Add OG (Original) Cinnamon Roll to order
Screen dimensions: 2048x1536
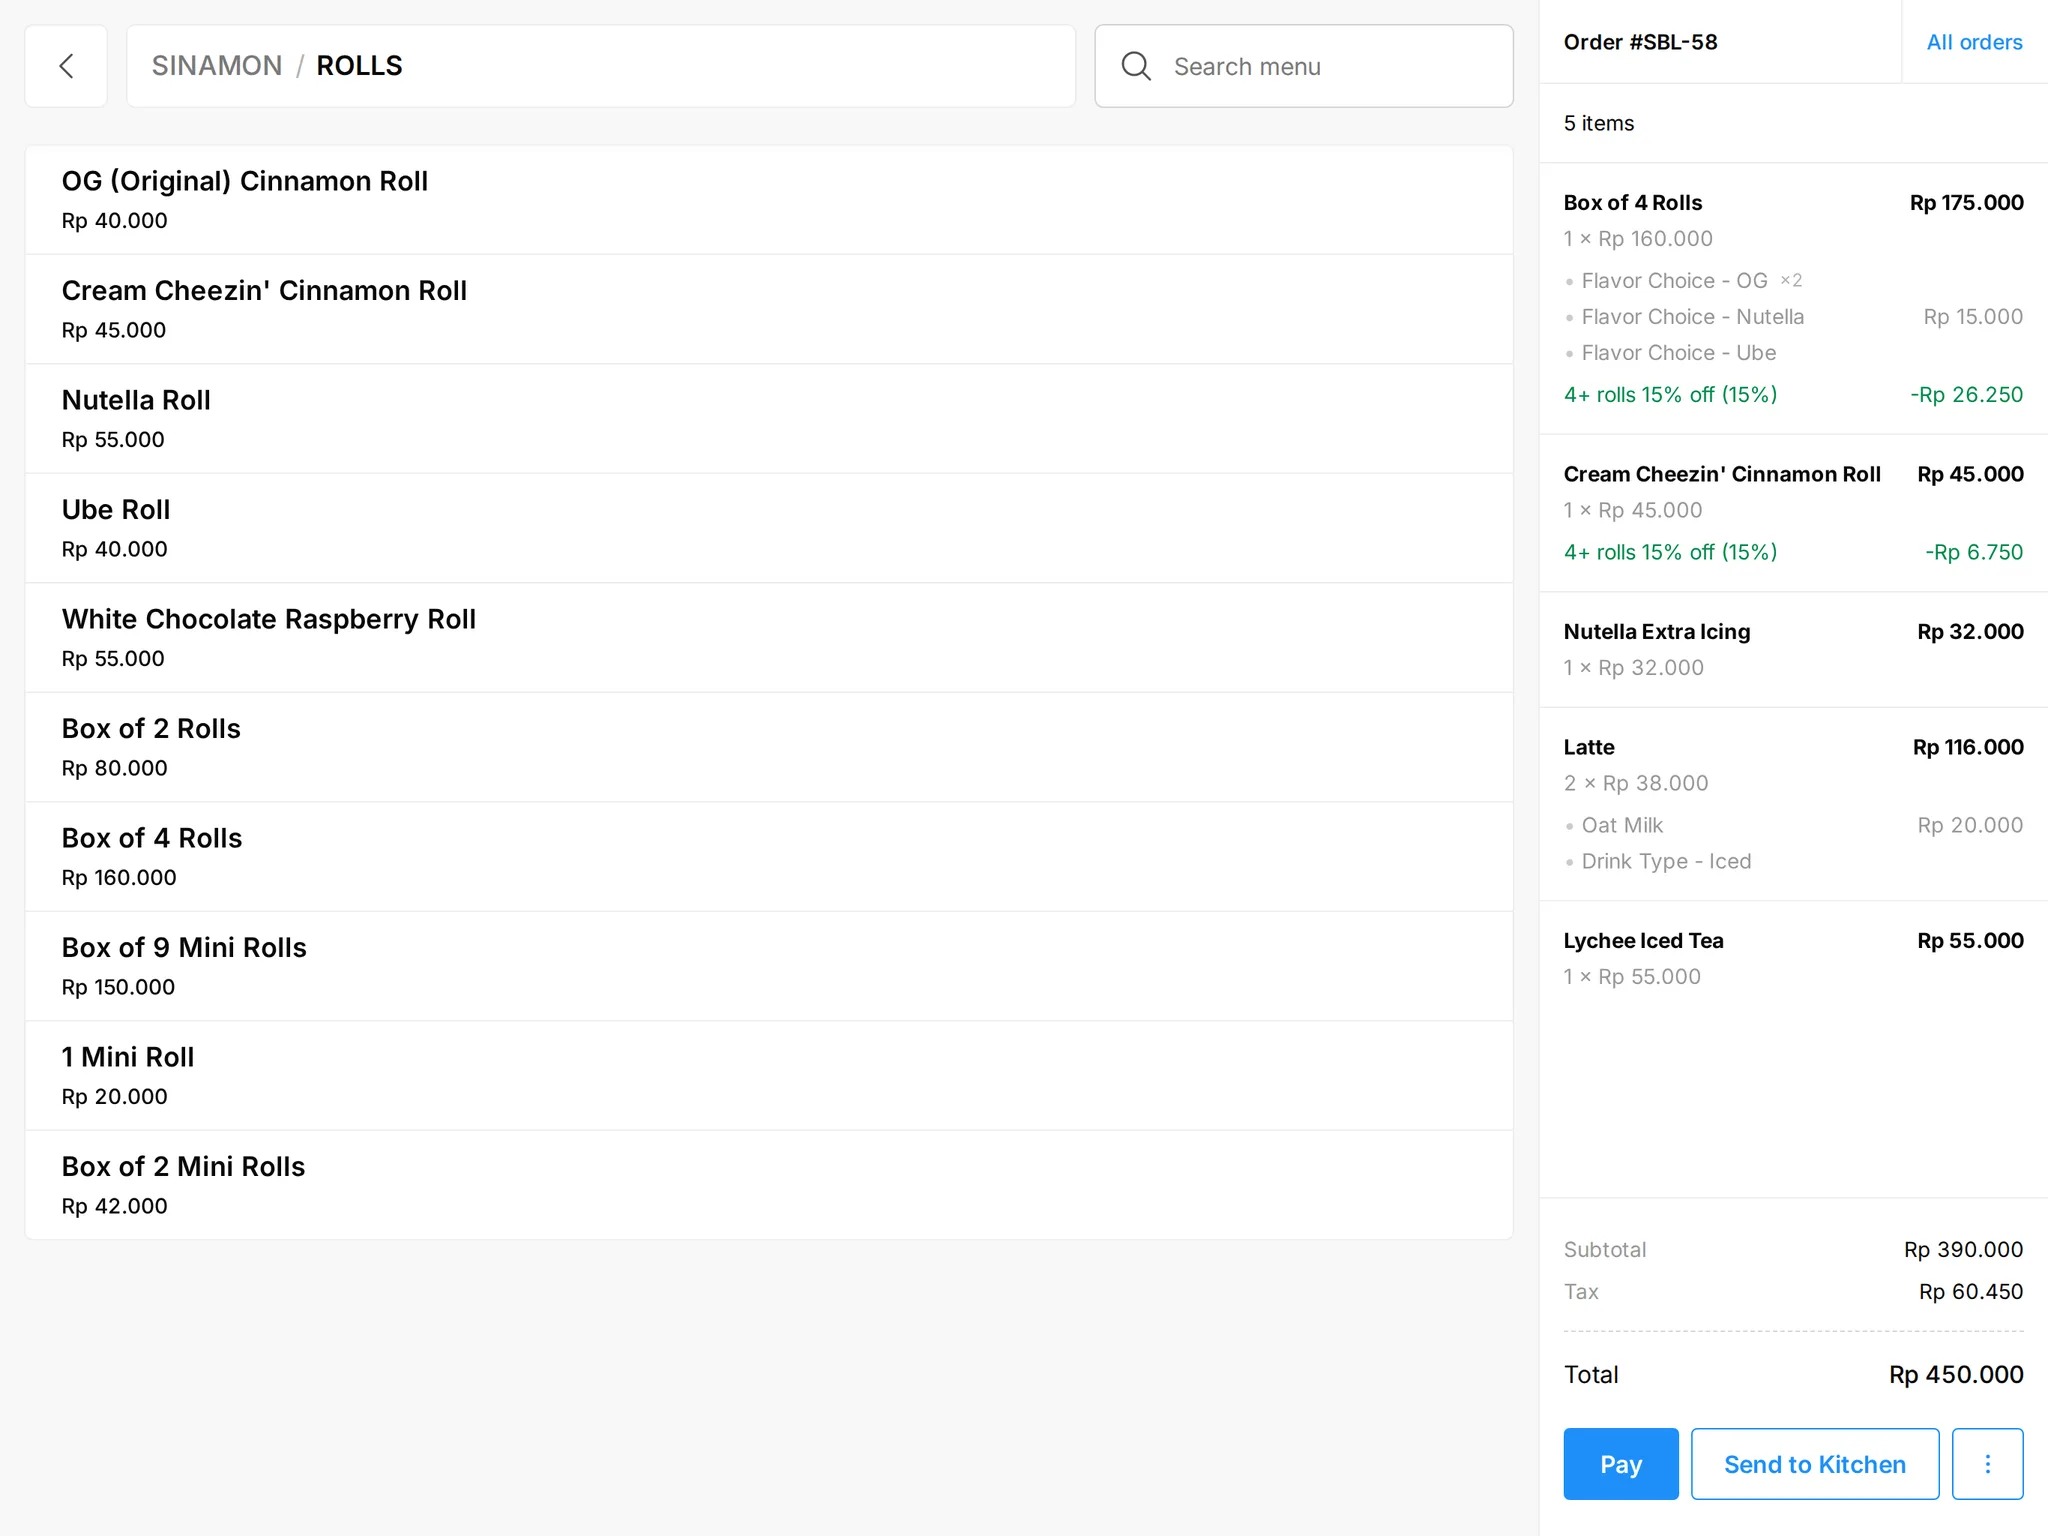coord(769,200)
